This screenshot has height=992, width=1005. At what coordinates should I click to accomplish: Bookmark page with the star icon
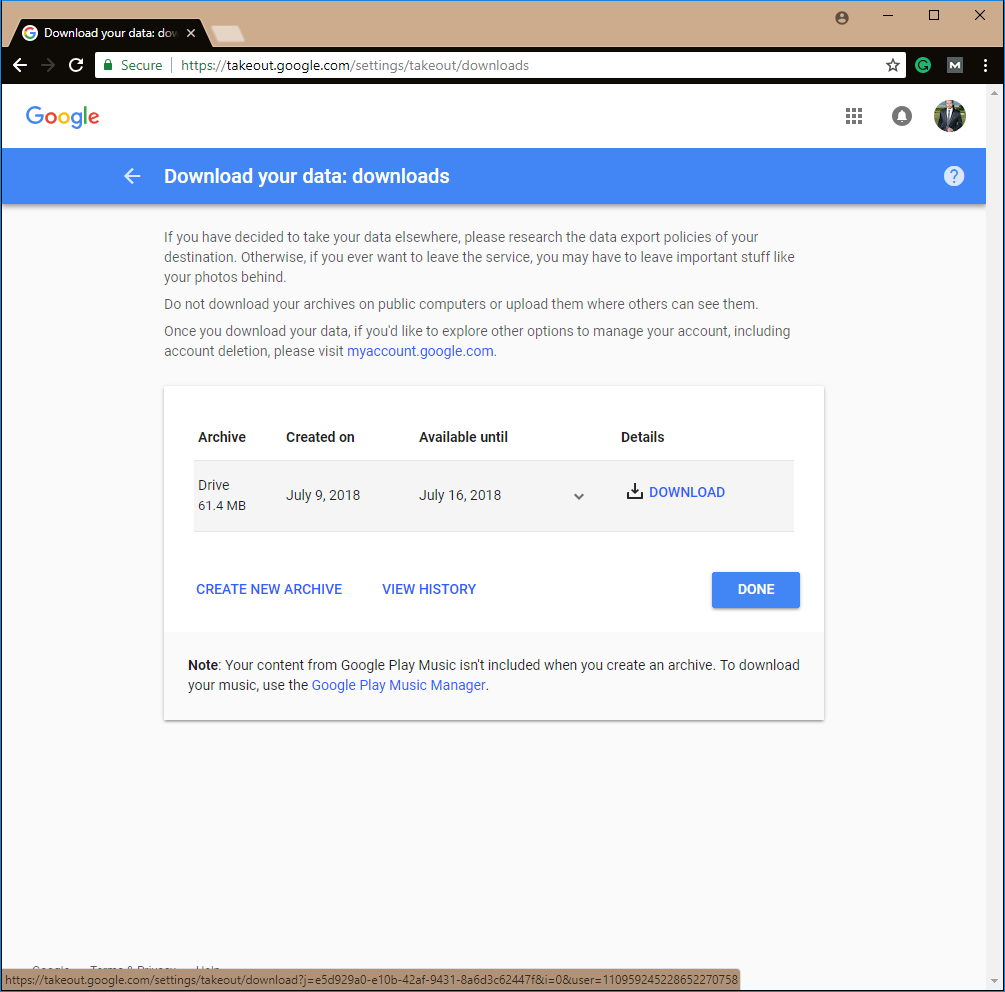892,65
